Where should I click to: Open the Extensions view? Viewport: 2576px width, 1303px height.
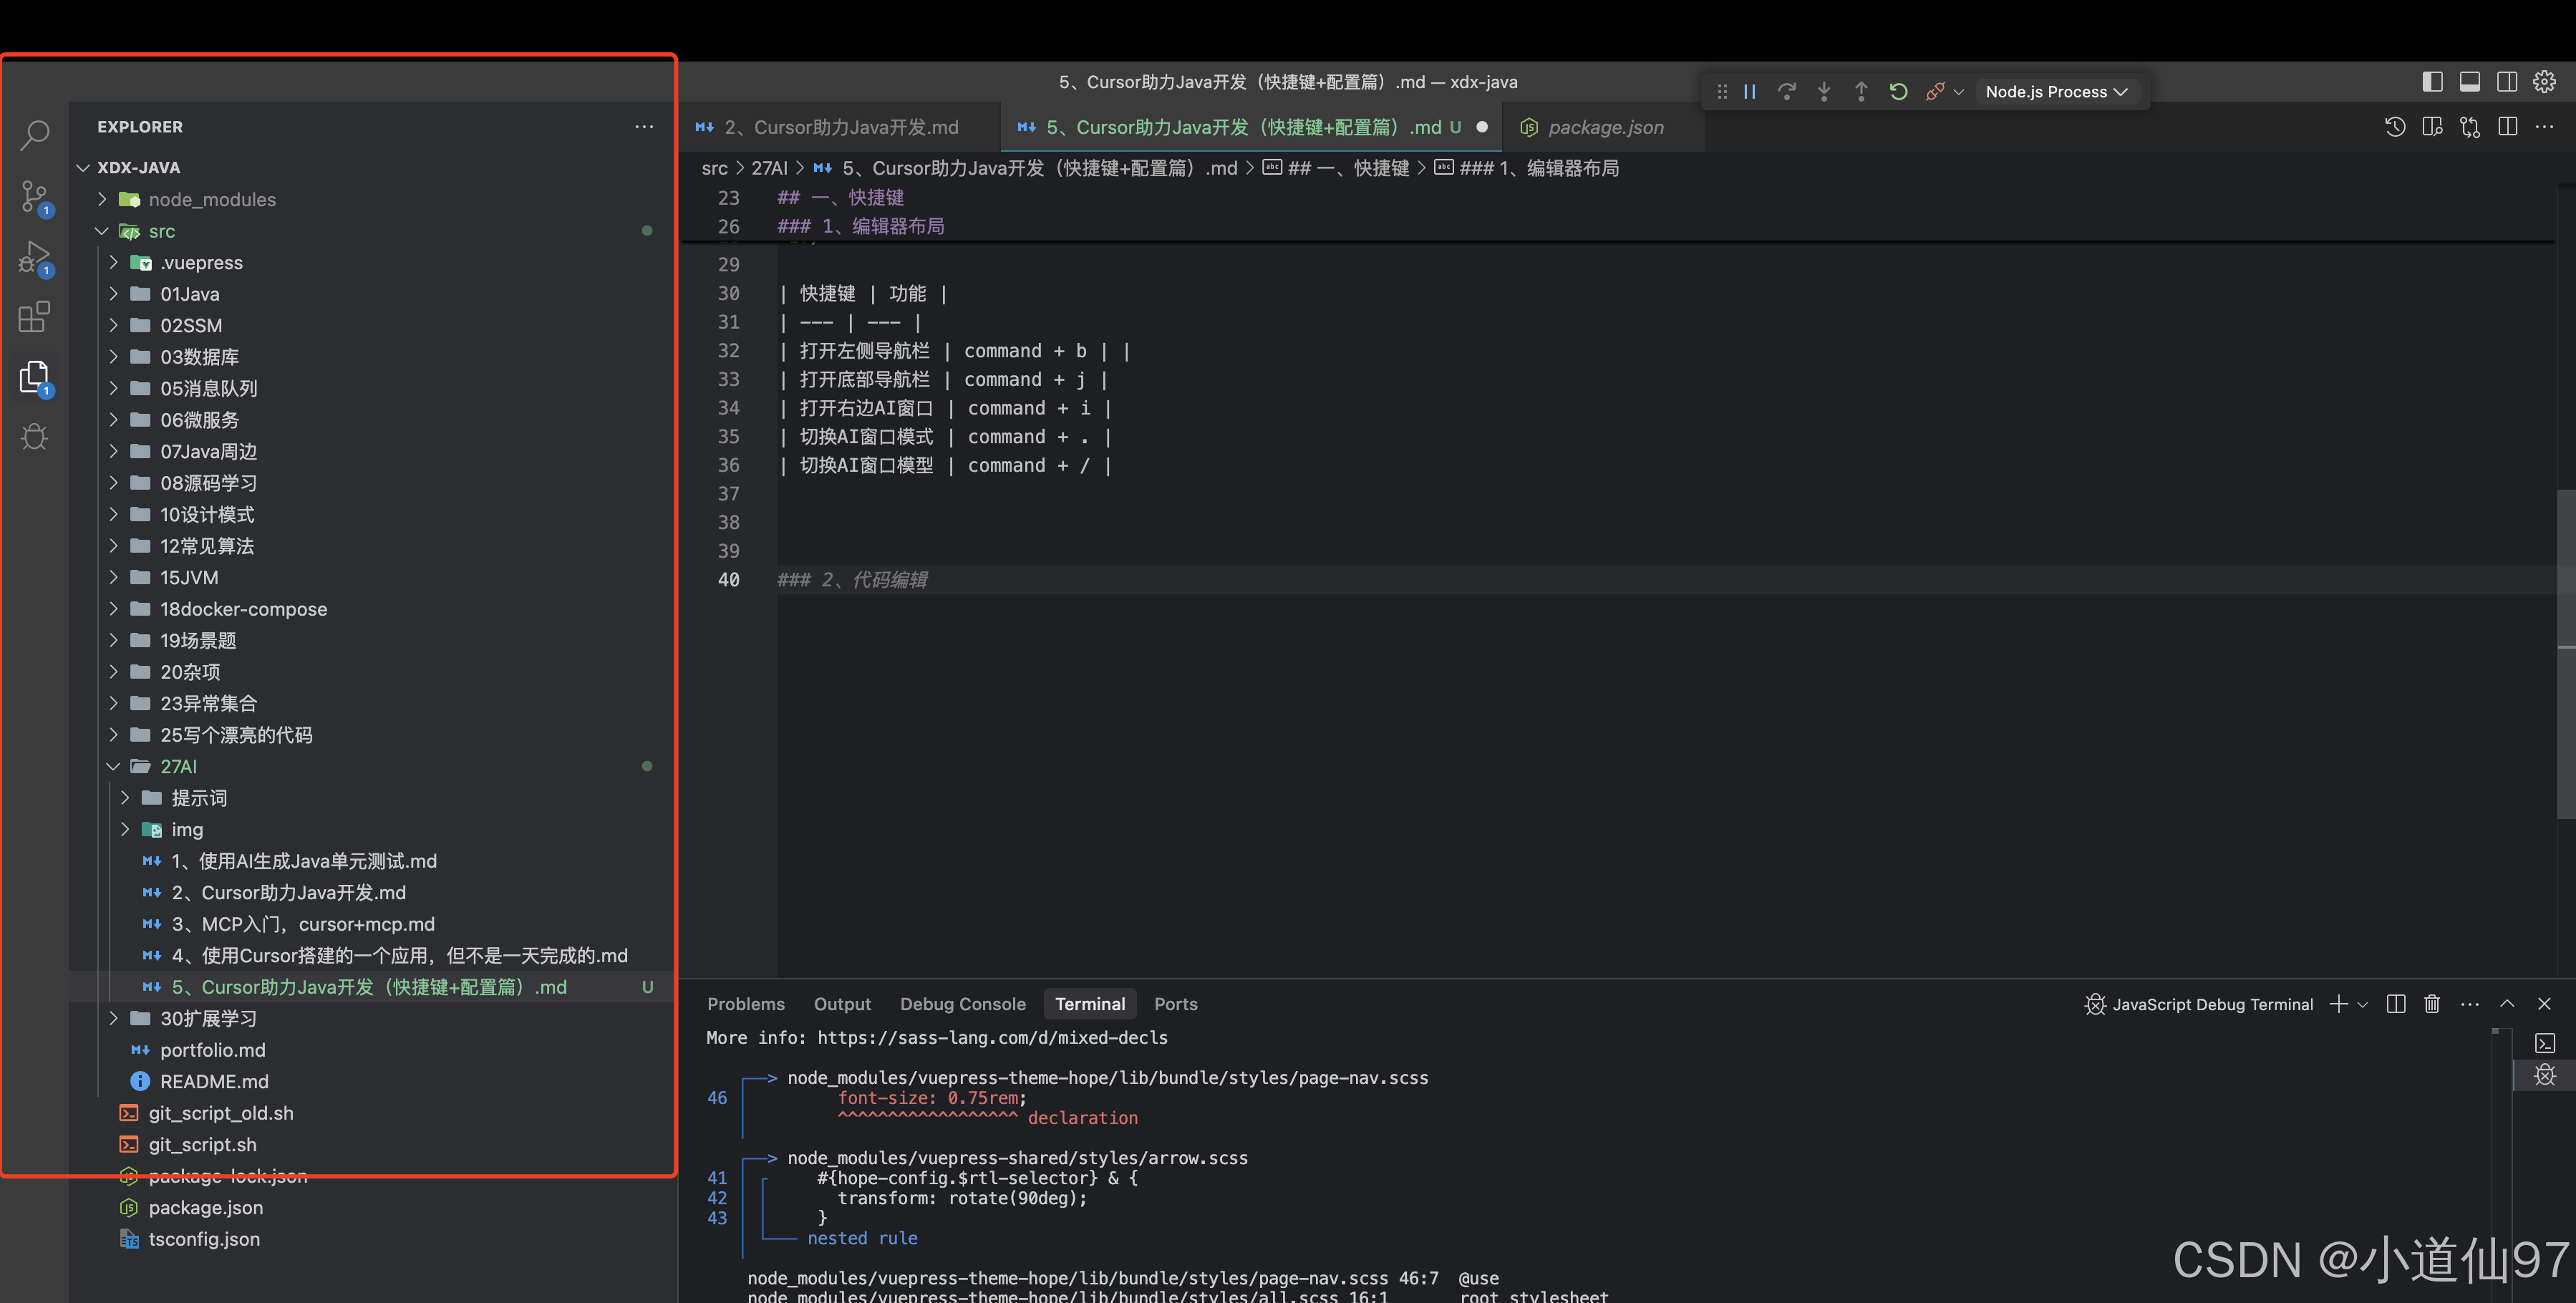[x=35, y=317]
